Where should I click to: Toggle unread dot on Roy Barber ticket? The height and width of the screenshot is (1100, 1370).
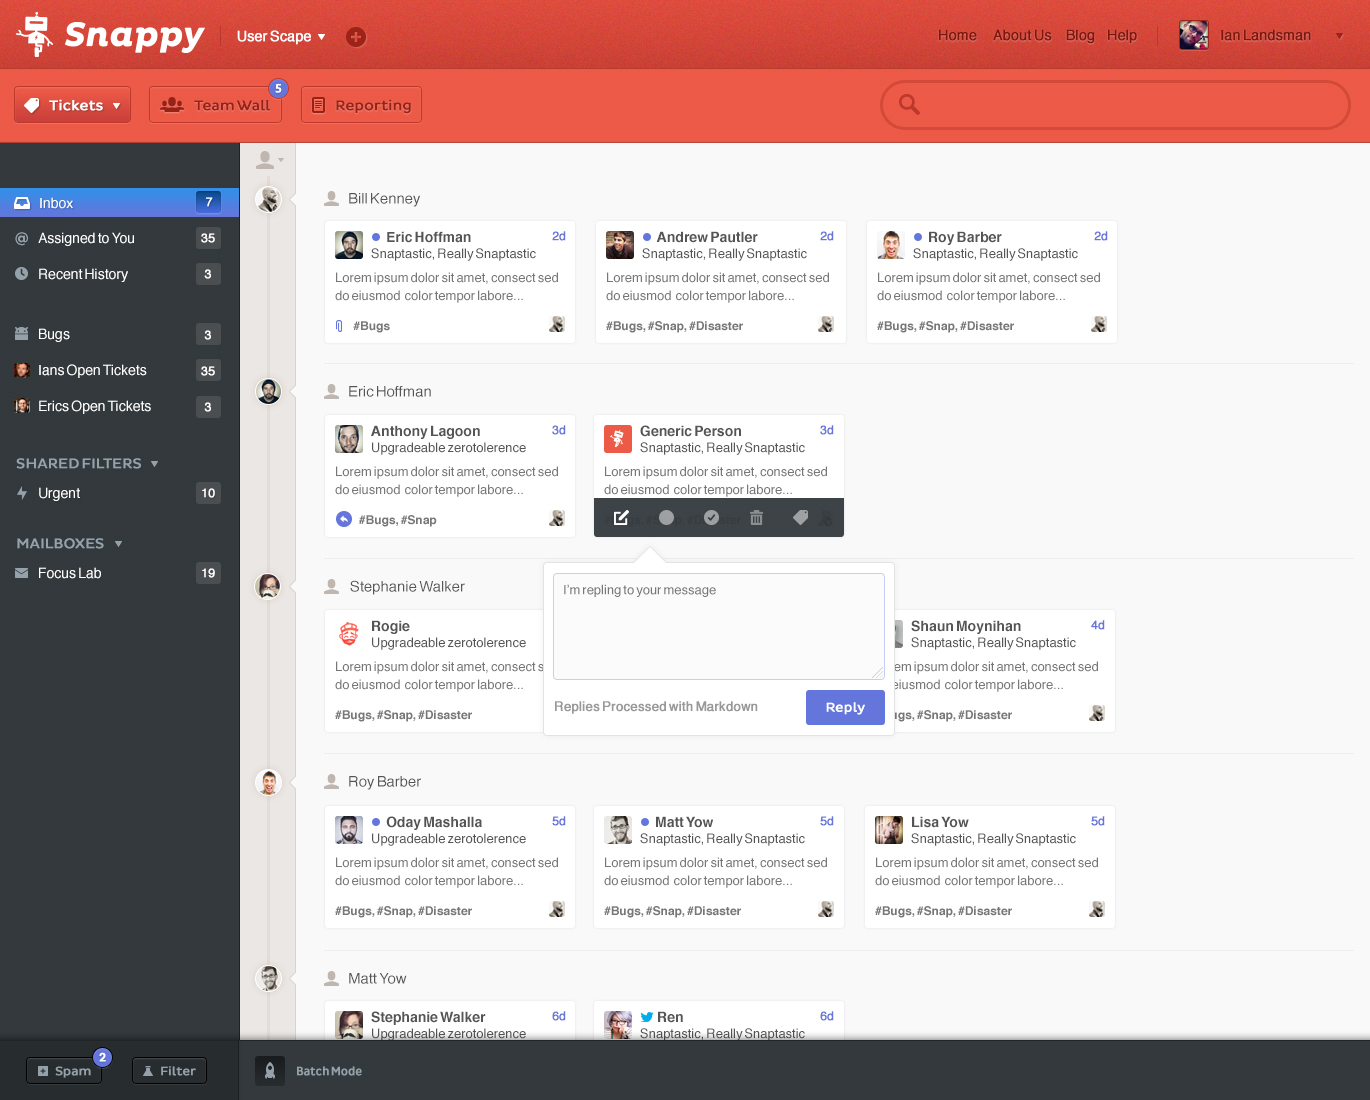pyautogui.click(x=918, y=237)
